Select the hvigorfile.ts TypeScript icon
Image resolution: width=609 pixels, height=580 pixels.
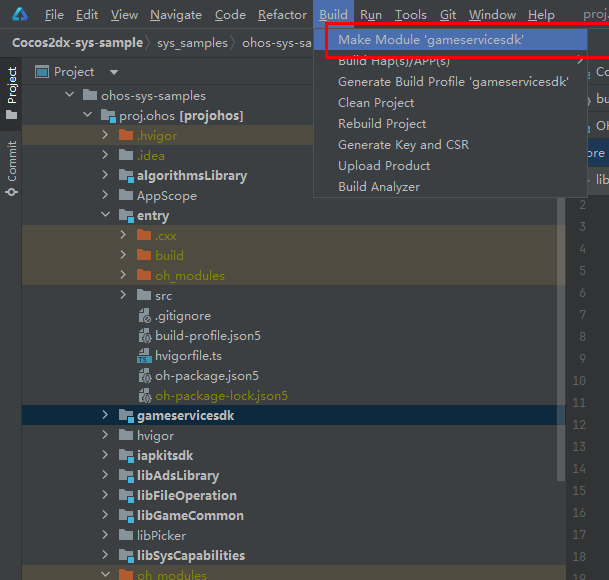[144, 355]
